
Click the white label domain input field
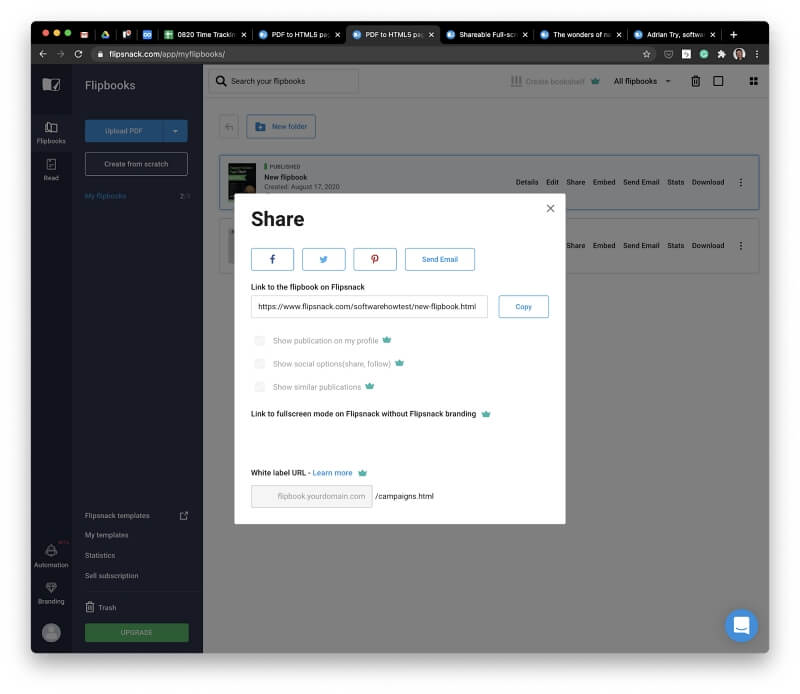coord(312,496)
